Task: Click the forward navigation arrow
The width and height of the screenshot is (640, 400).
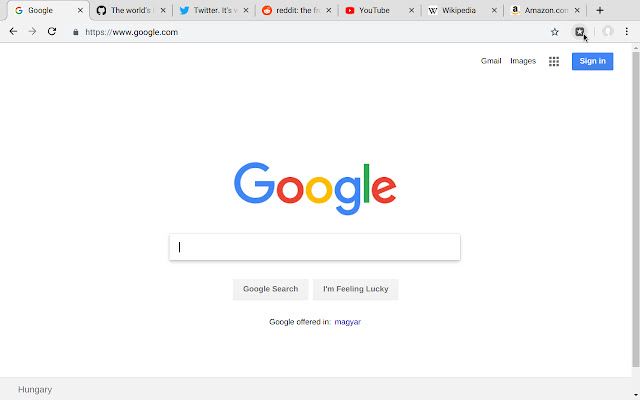Action: click(32, 31)
